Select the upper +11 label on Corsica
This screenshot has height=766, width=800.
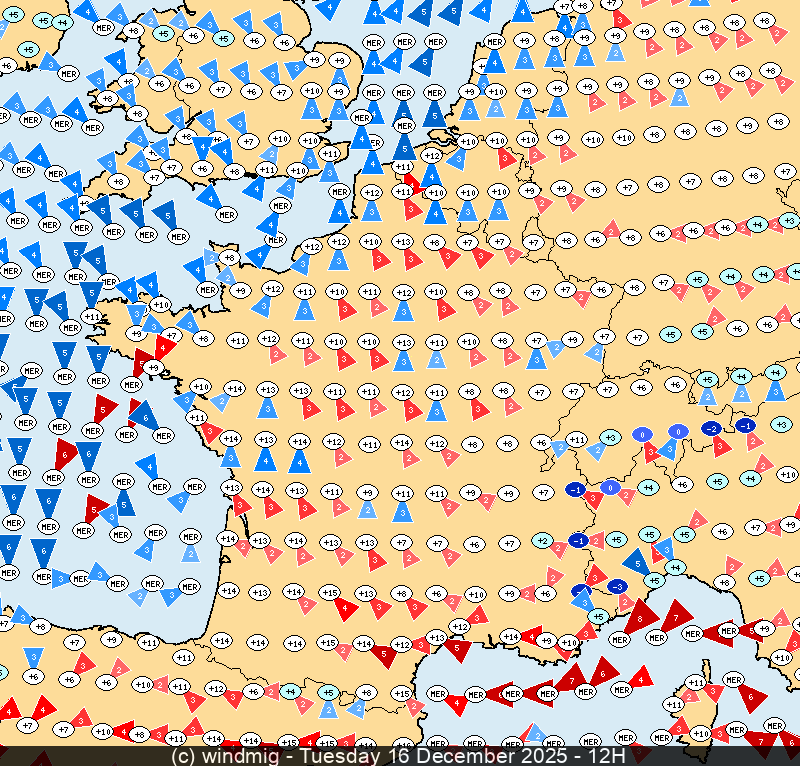694,682
